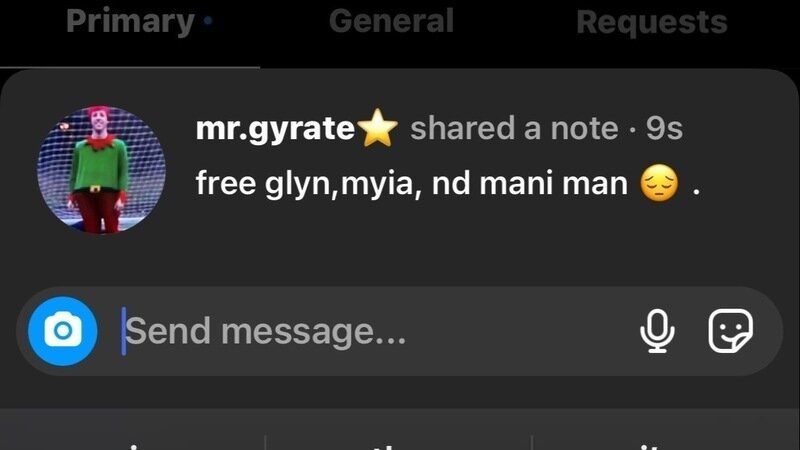Tap the 9s timestamp on the note
The width and height of the screenshot is (800, 450).
(664, 128)
